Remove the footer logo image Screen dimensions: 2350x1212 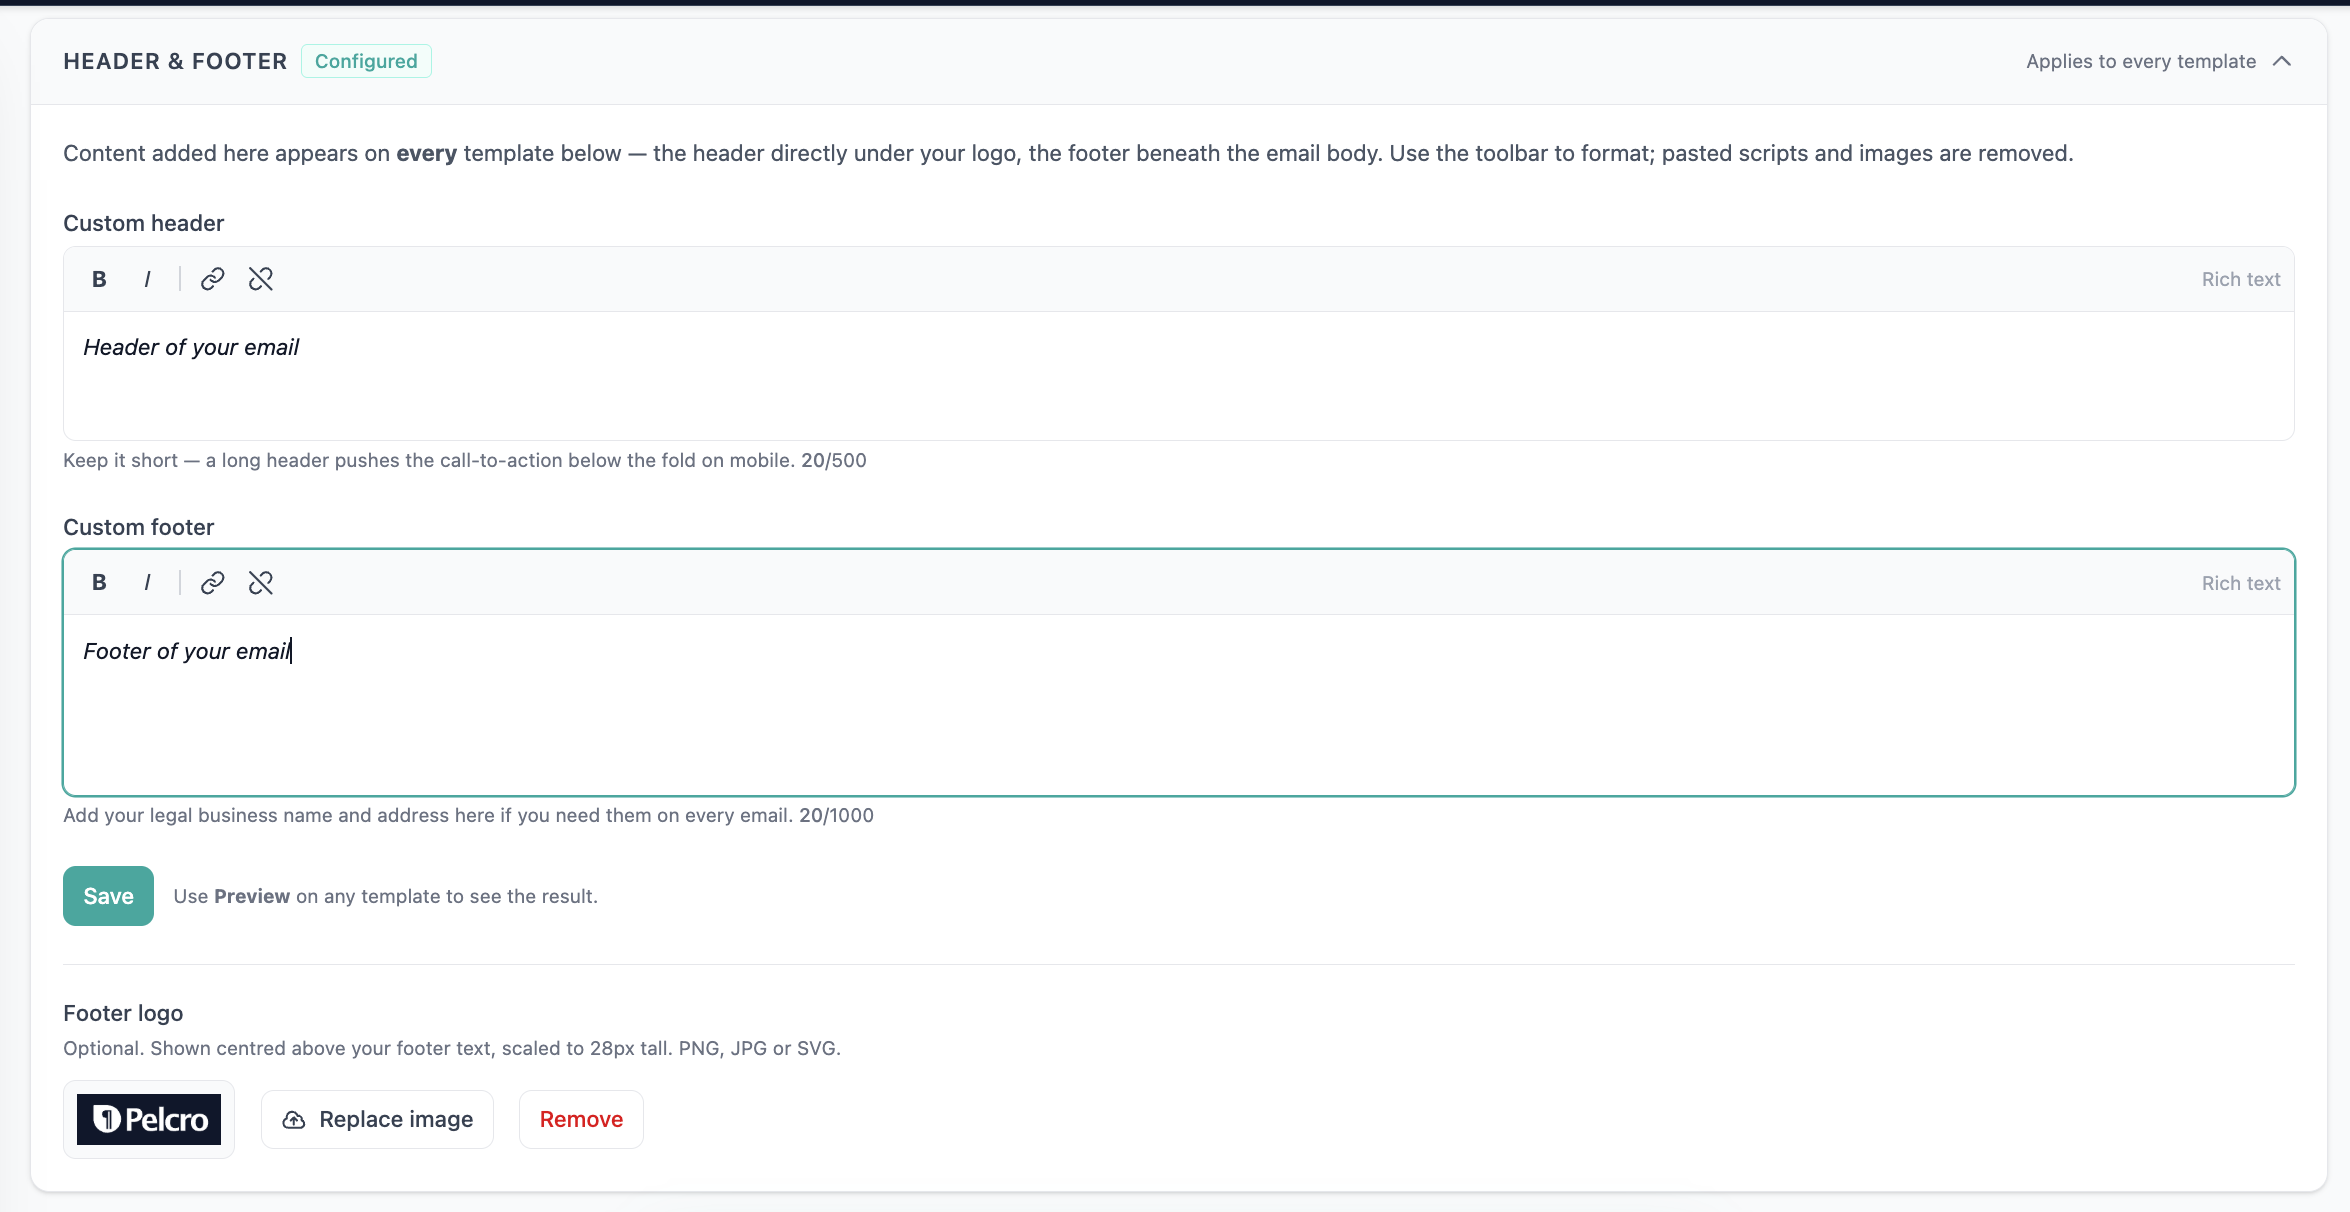(581, 1119)
